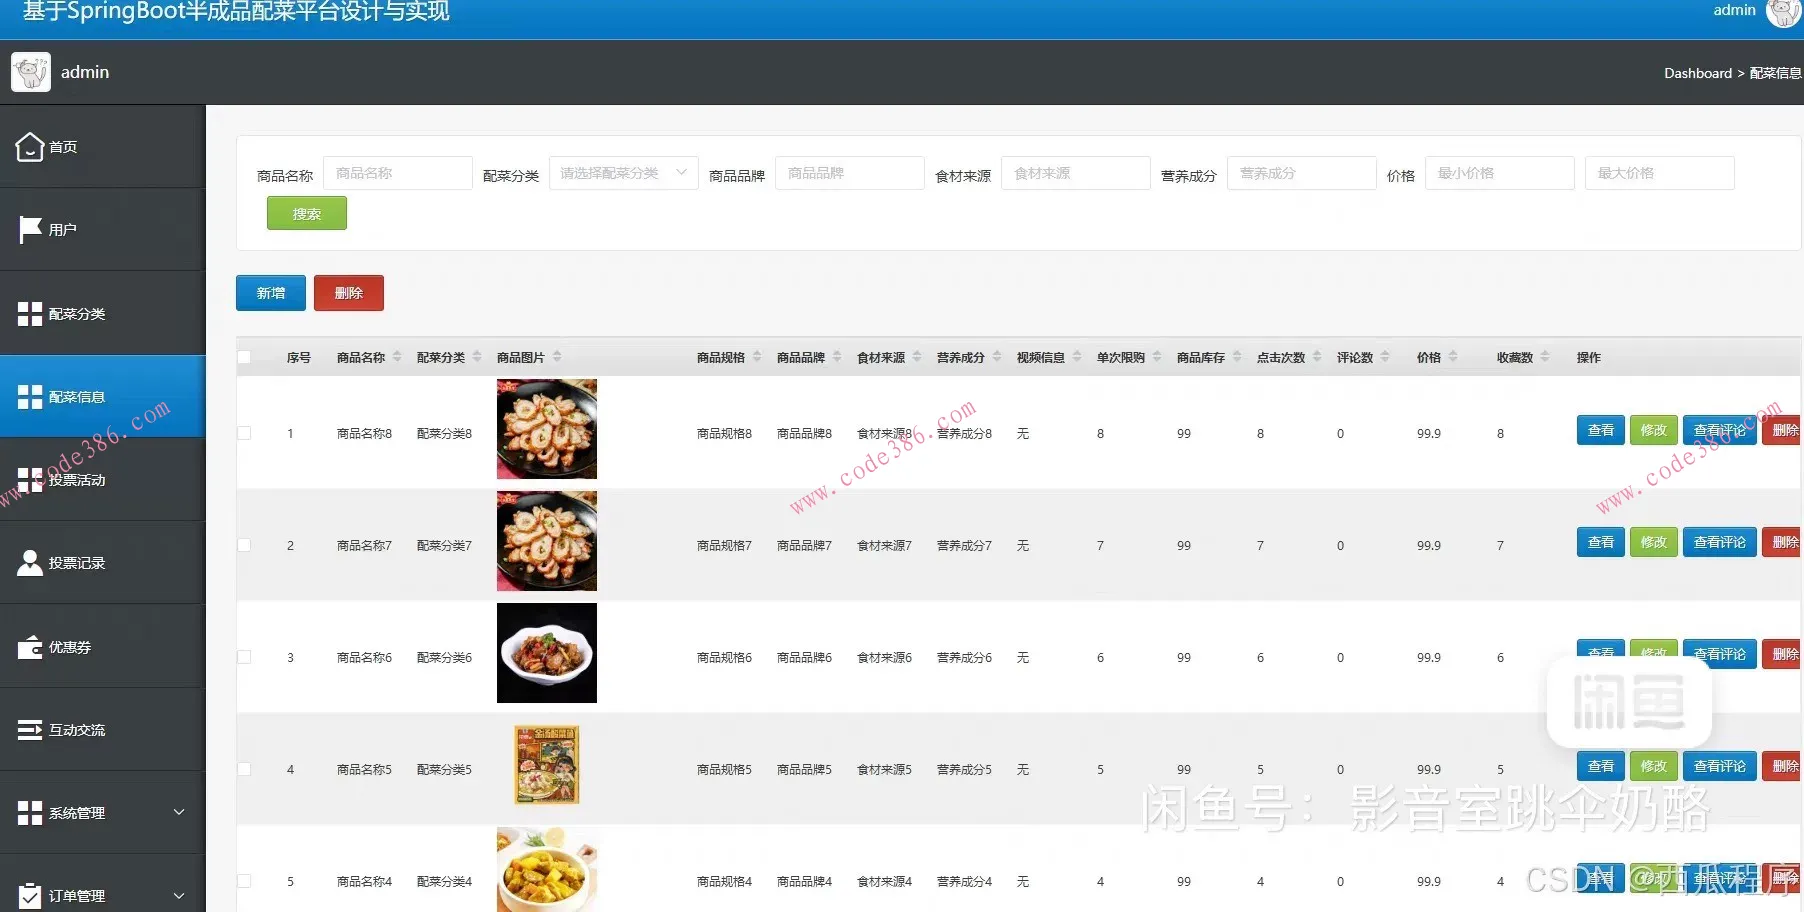Click the 商品品牌 search input field
Viewport: 1804px width, 912px height.
pyautogui.click(x=850, y=173)
